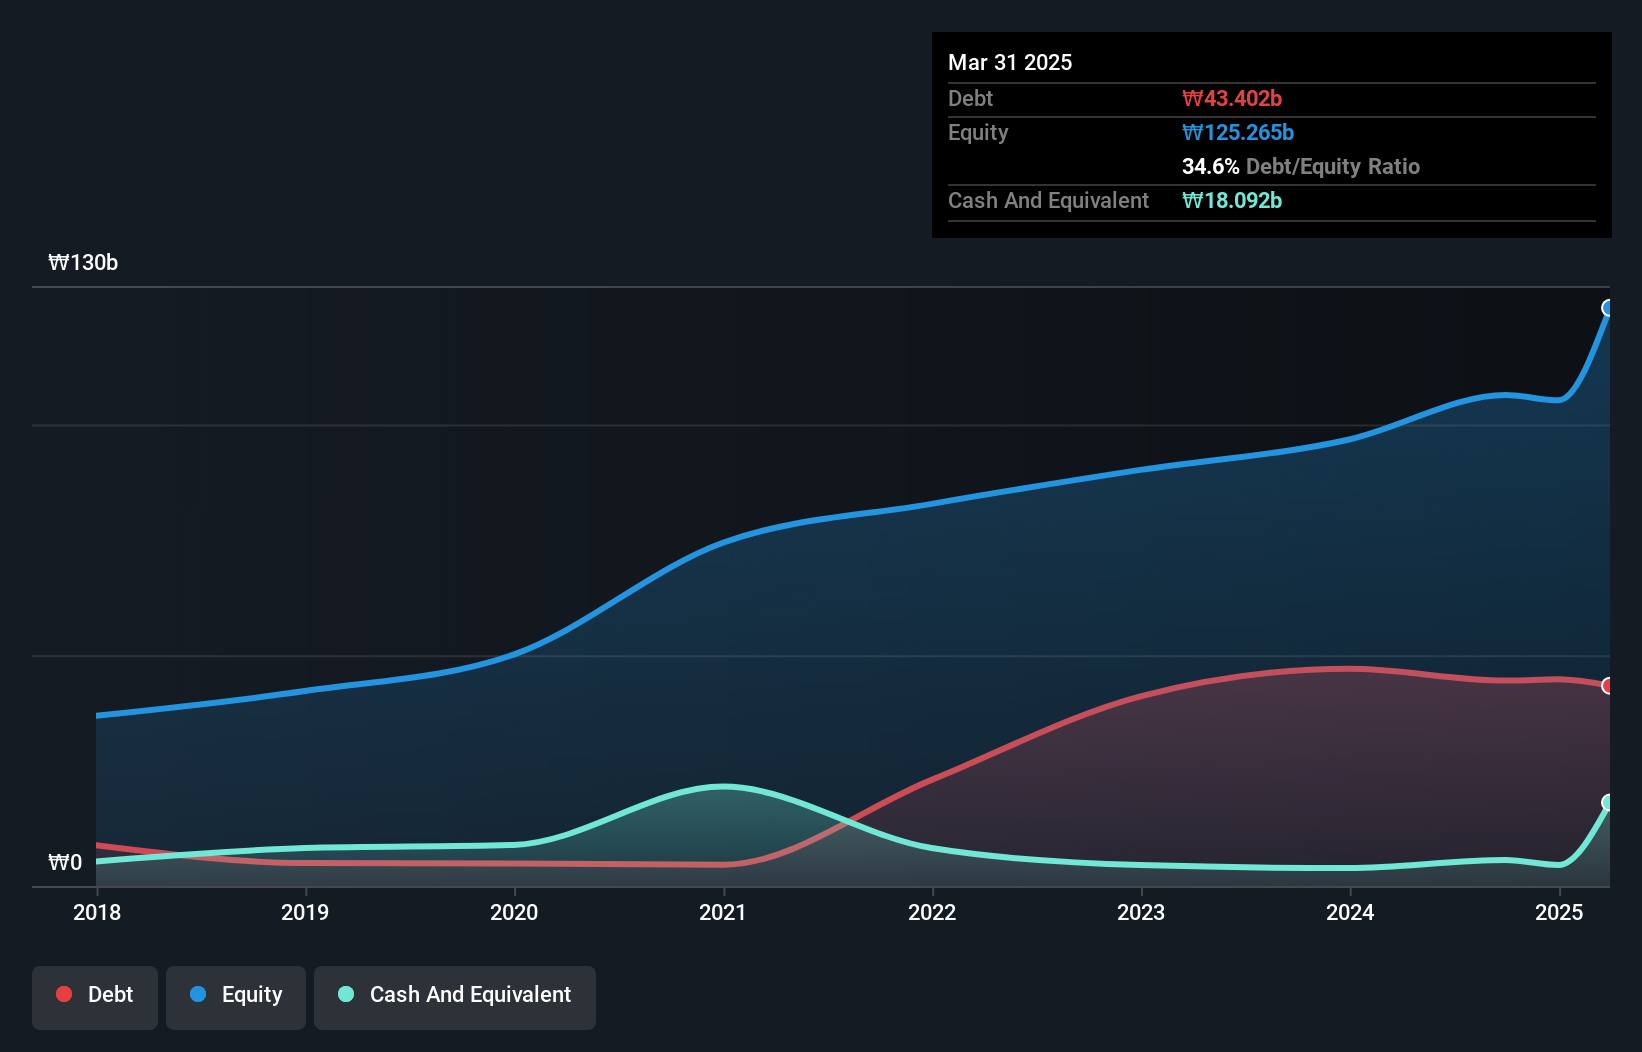
Task: Open details for the Equity row
Action: pyautogui.click(x=978, y=132)
